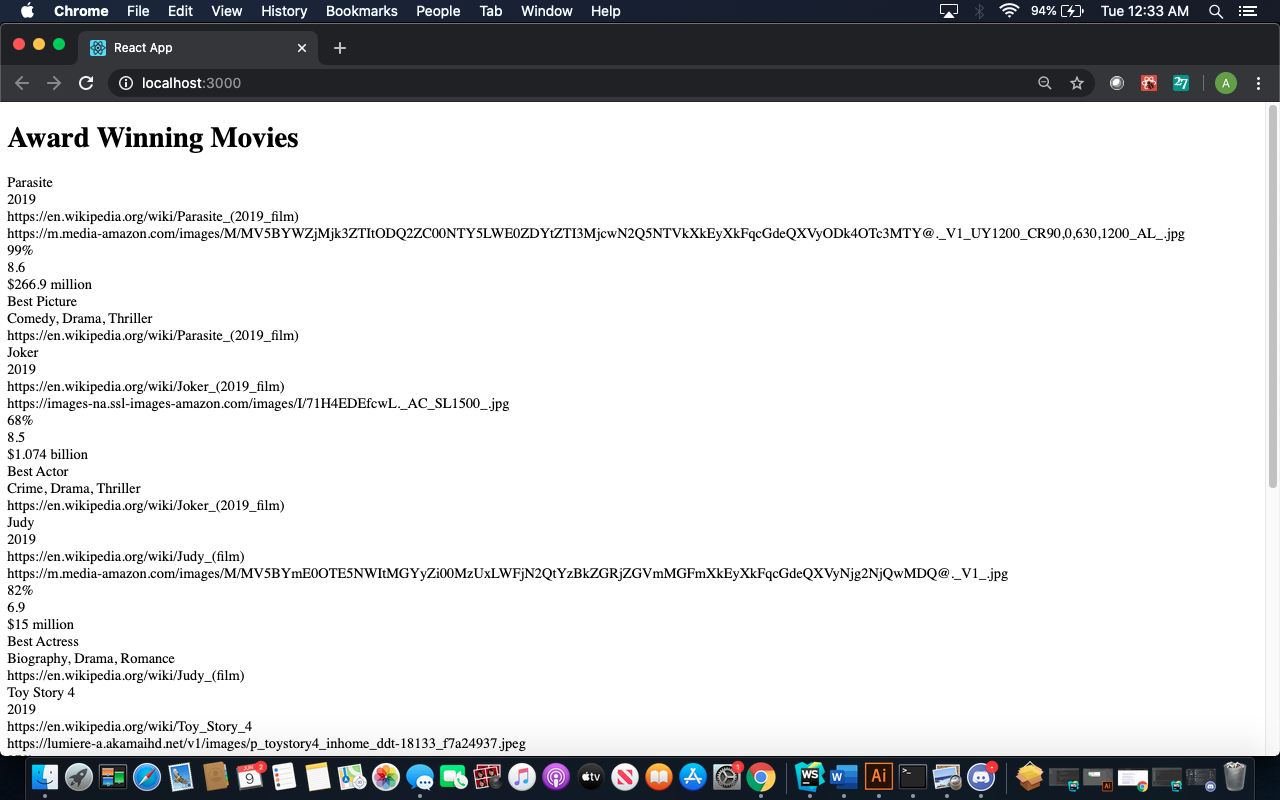Viewport: 1280px width, 800px height.
Task: Open the Edit menu
Action: click(180, 11)
